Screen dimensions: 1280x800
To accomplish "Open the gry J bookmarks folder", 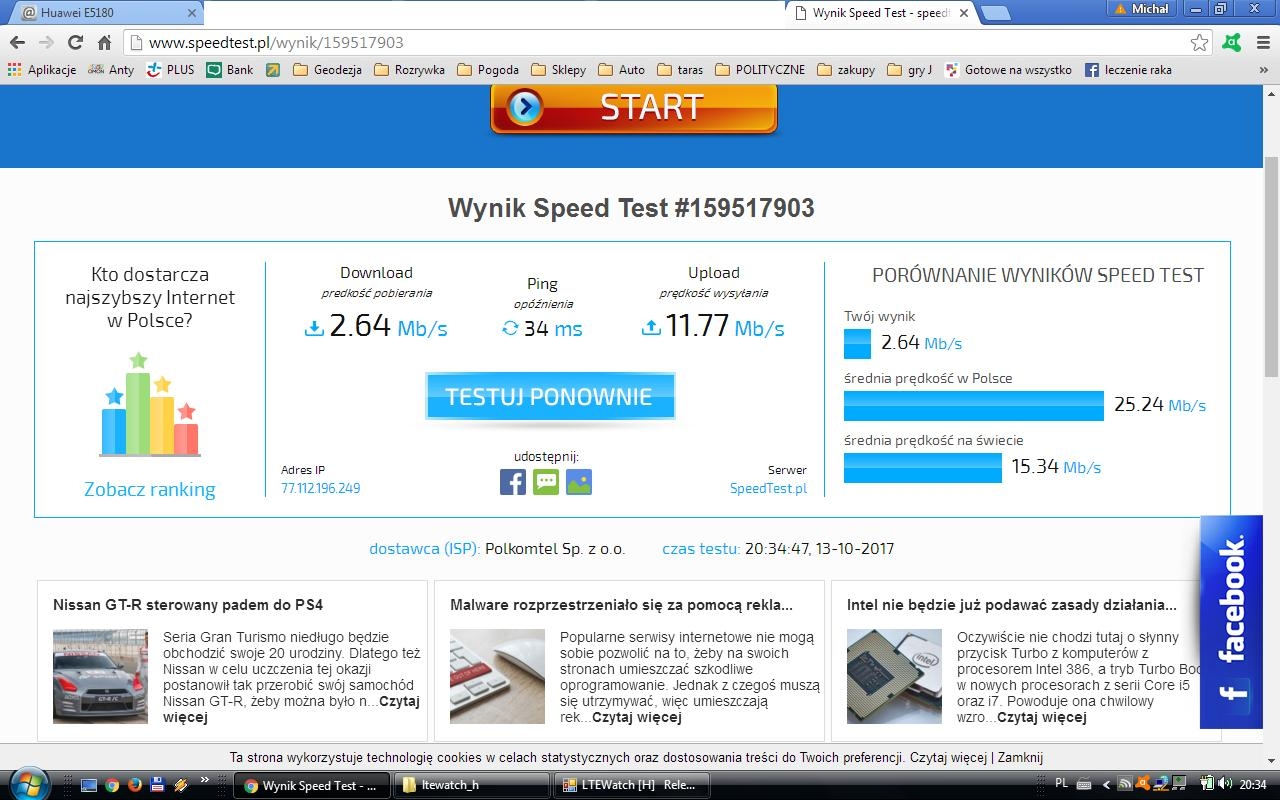I will [x=910, y=70].
